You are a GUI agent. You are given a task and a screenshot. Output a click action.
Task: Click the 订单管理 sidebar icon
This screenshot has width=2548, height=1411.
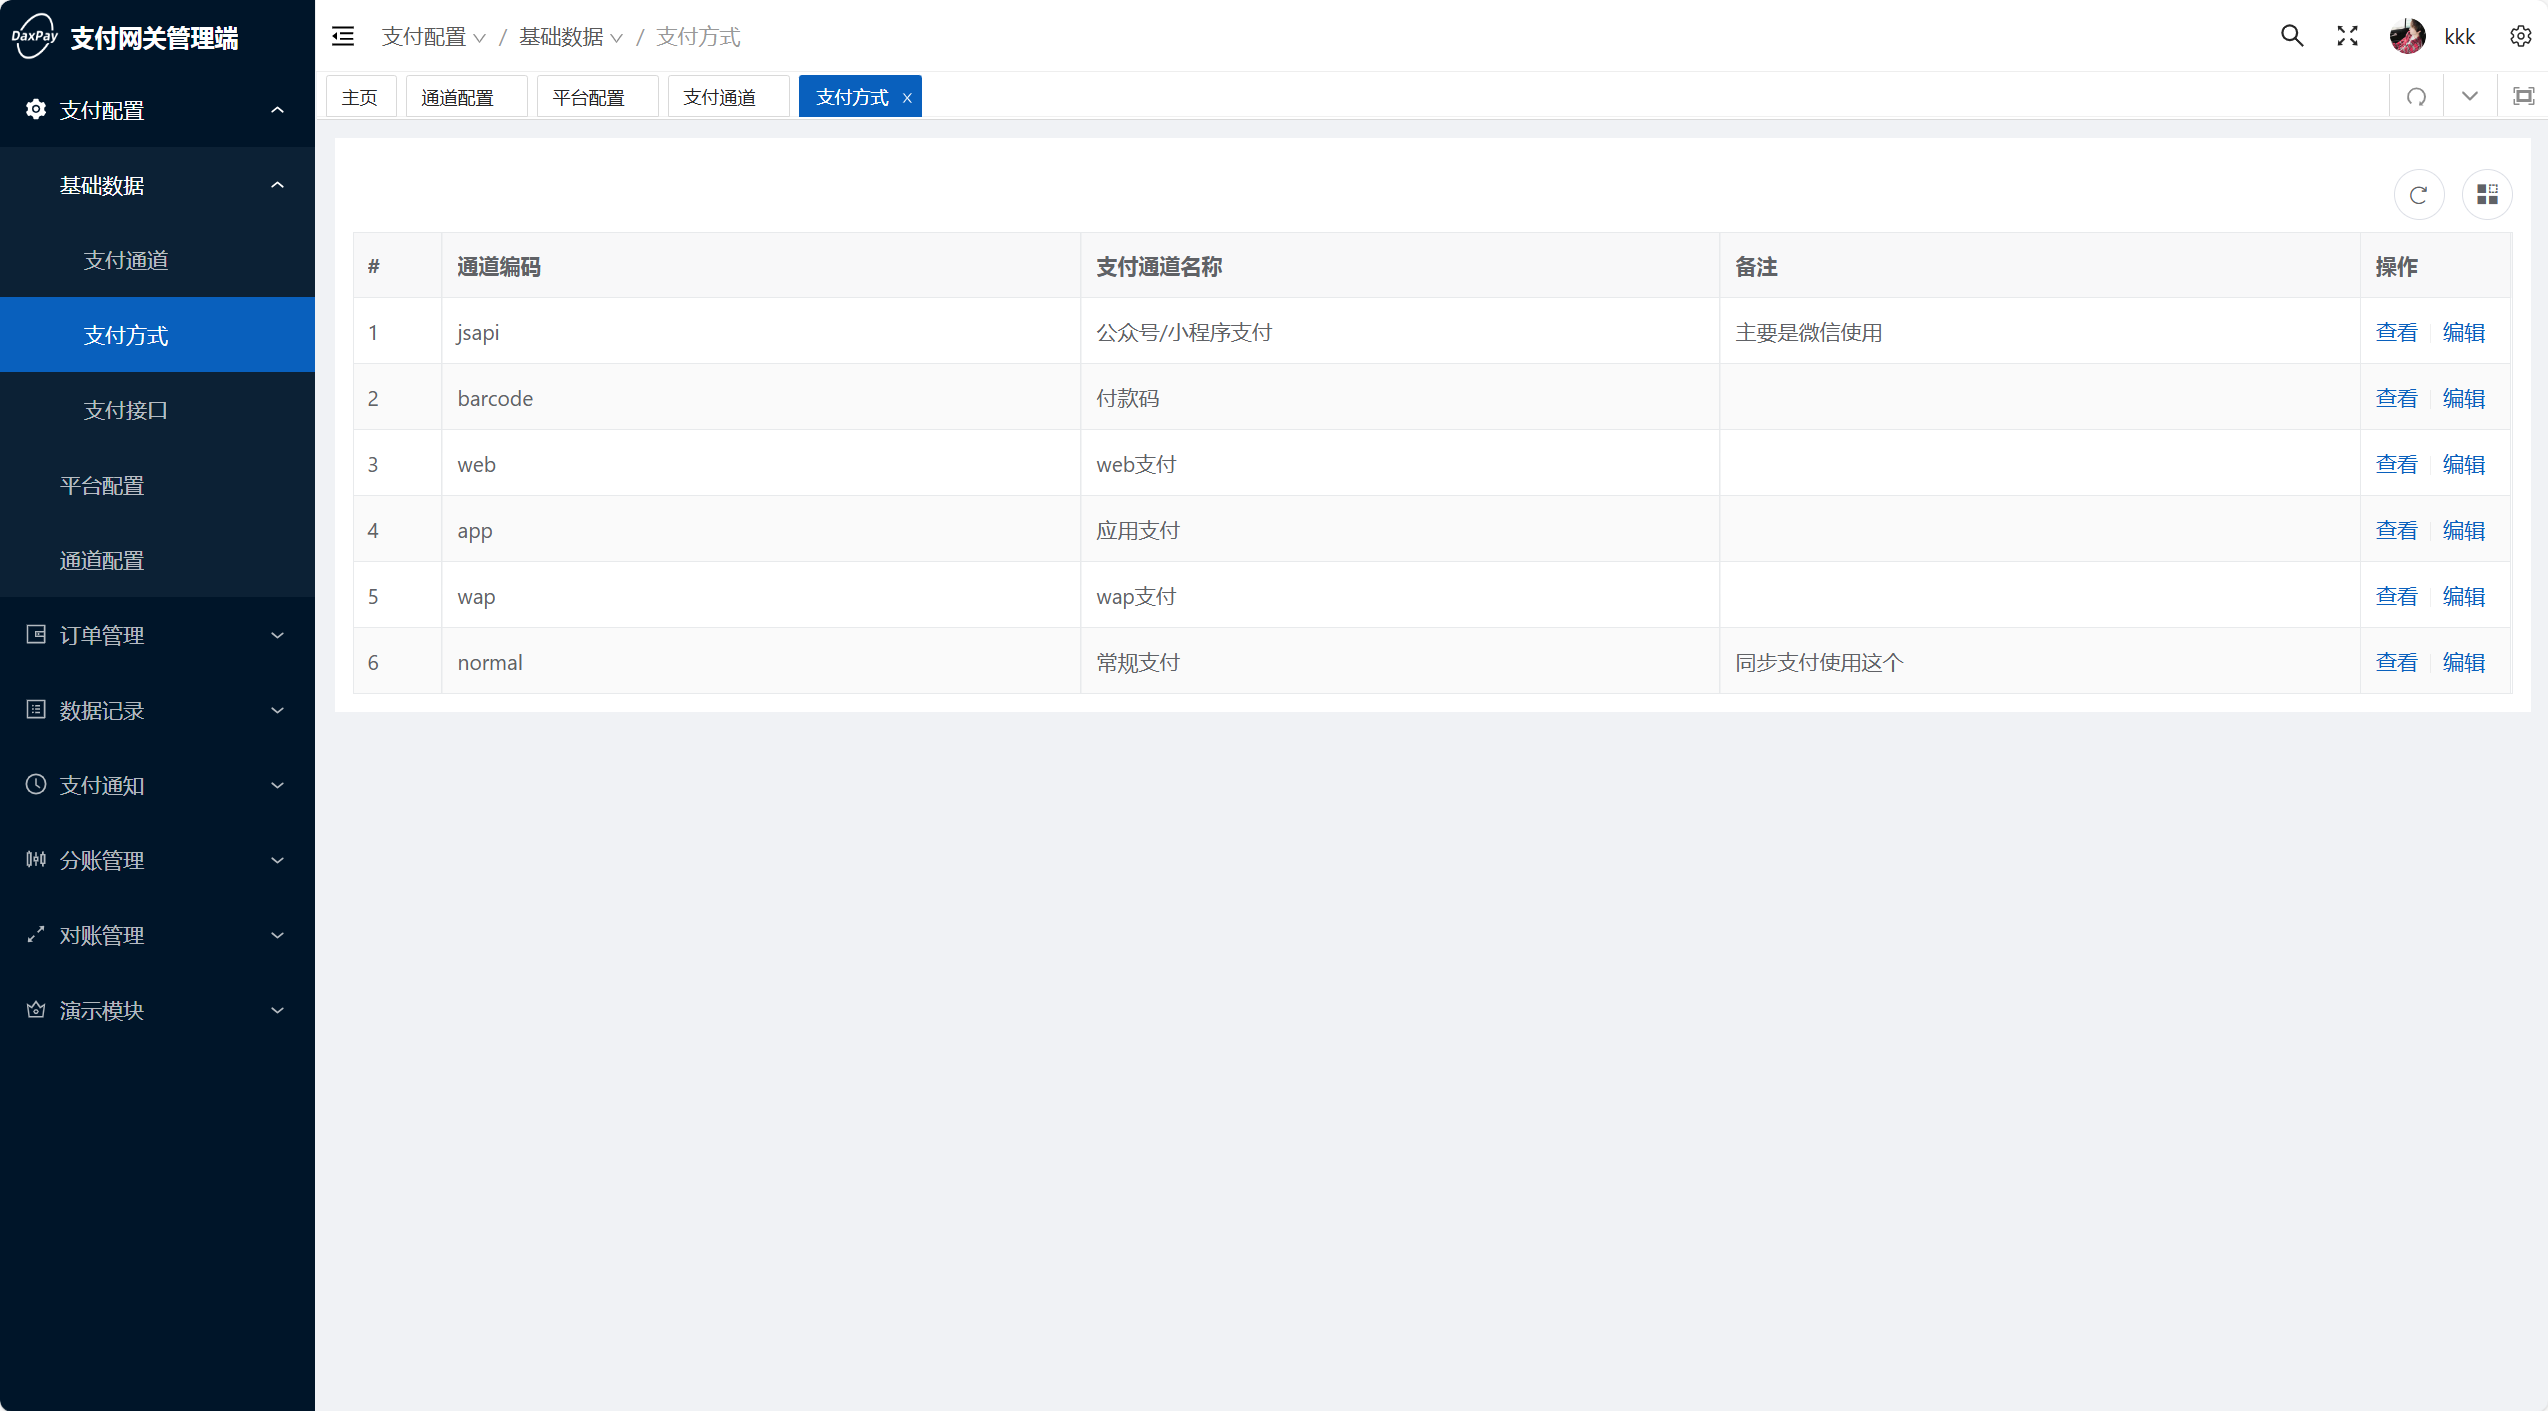pos(36,635)
